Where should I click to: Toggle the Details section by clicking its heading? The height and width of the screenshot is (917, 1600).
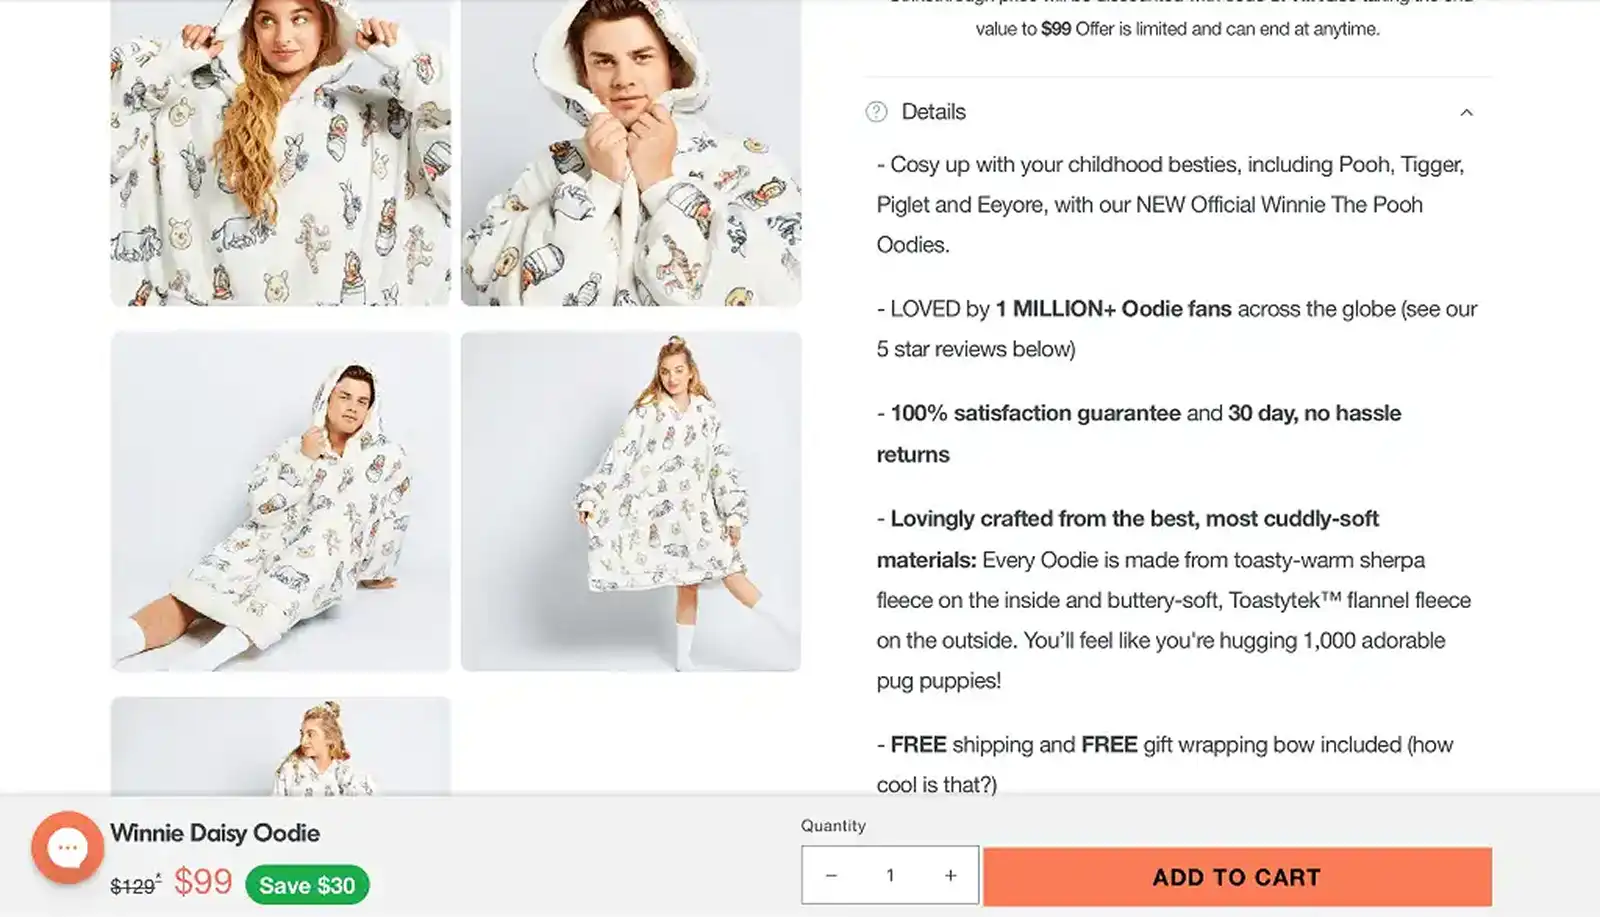pyautogui.click(x=934, y=112)
